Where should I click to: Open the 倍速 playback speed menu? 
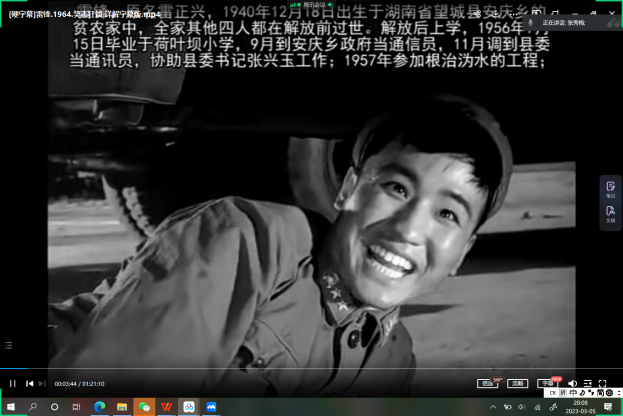[x=487, y=383]
